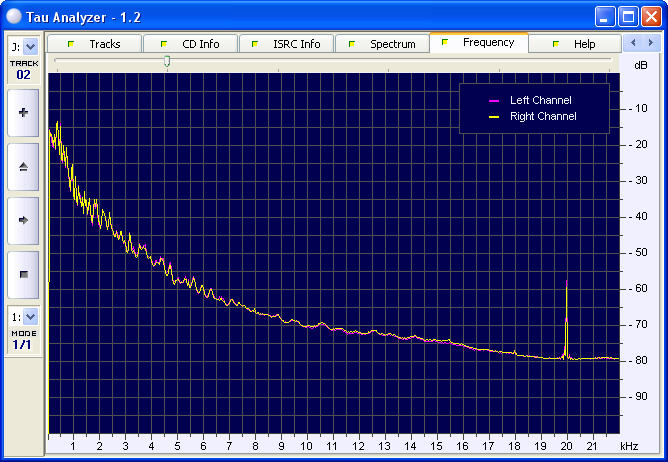Click the slider thumb above the graph
Image resolution: width=668 pixels, height=462 pixels.
(167, 61)
